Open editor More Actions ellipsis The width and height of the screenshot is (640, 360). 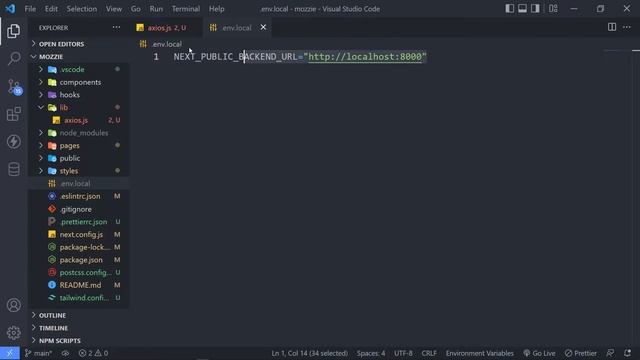pyautogui.click(x=627, y=27)
